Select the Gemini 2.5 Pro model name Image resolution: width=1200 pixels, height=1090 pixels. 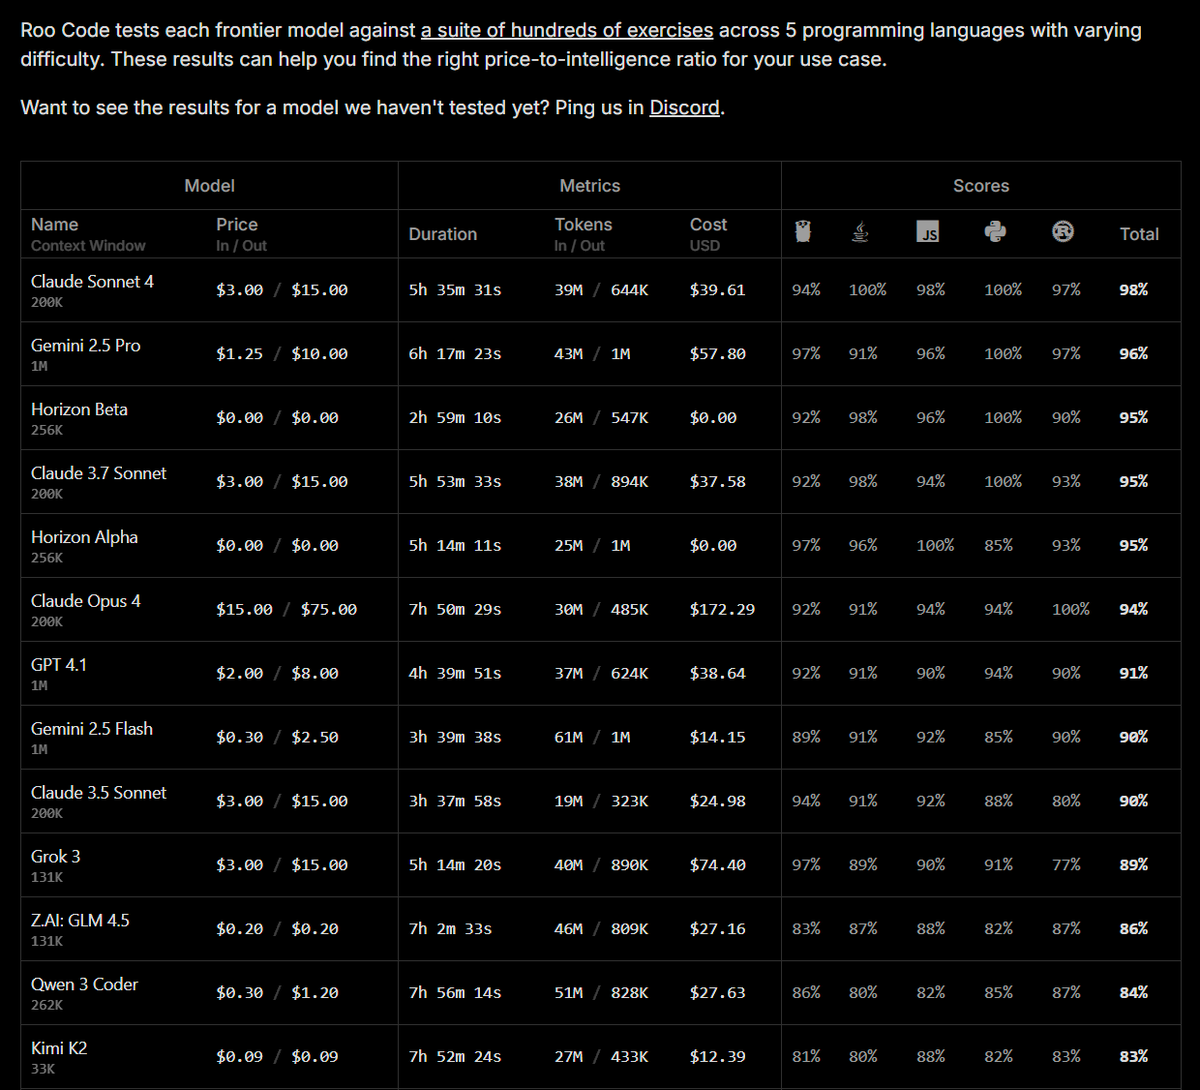point(86,346)
